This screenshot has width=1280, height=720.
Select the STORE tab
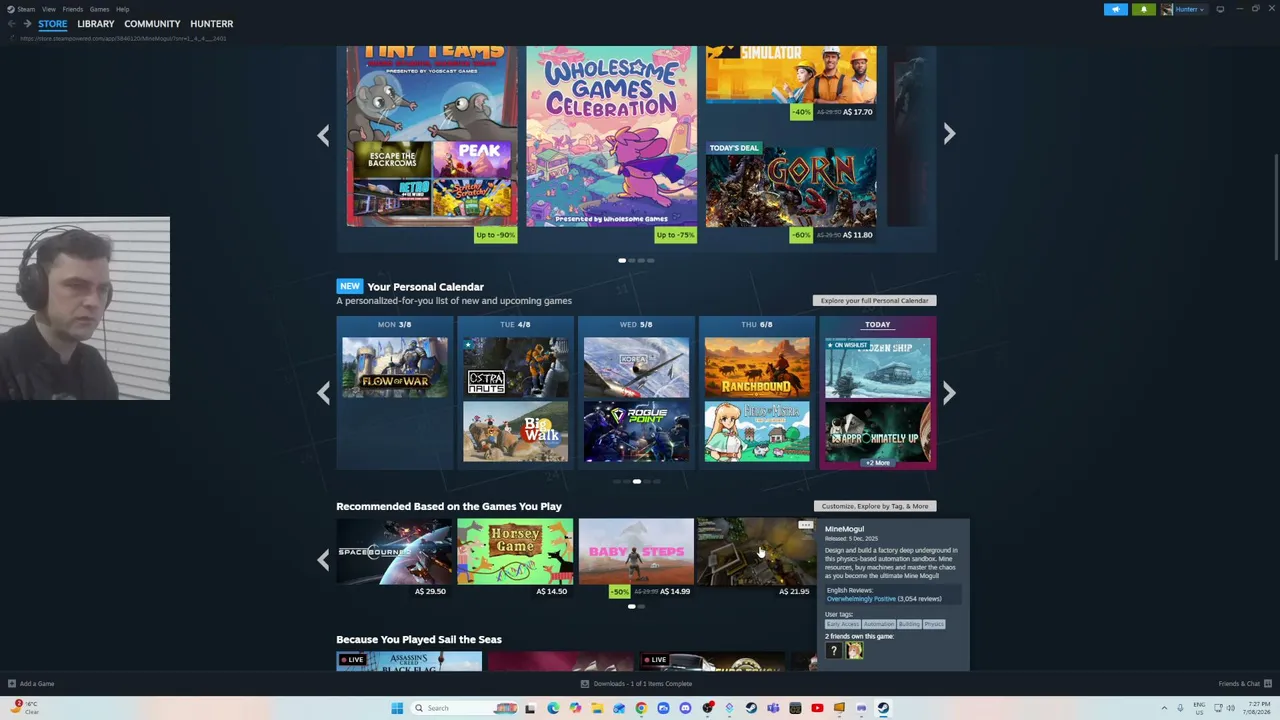click(x=53, y=24)
